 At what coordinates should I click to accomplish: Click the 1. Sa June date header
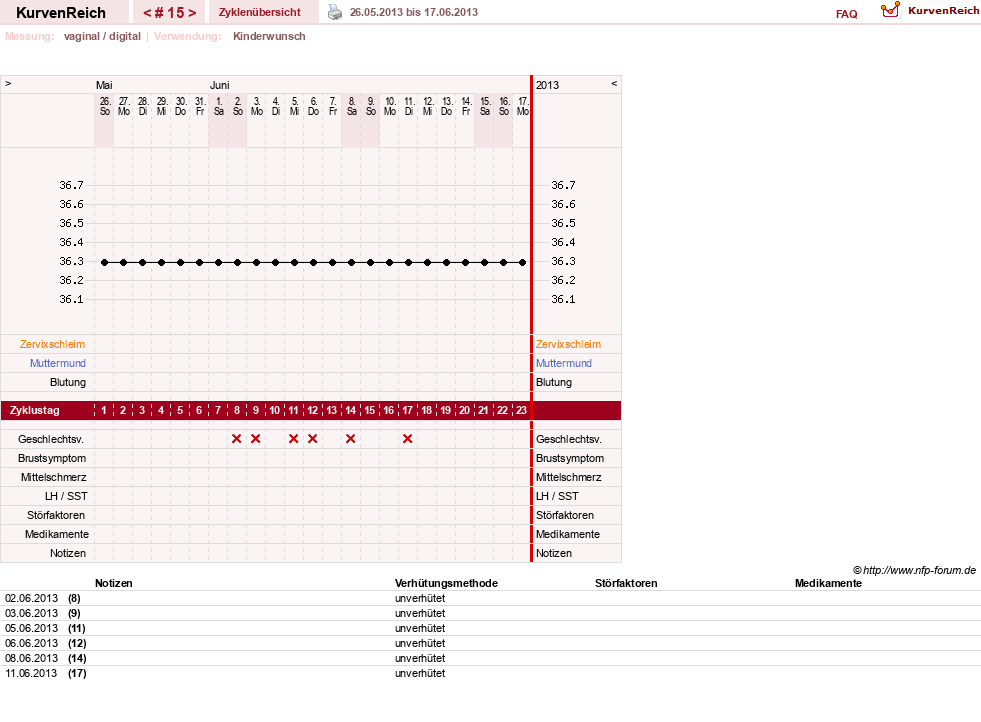(x=218, y=106)
